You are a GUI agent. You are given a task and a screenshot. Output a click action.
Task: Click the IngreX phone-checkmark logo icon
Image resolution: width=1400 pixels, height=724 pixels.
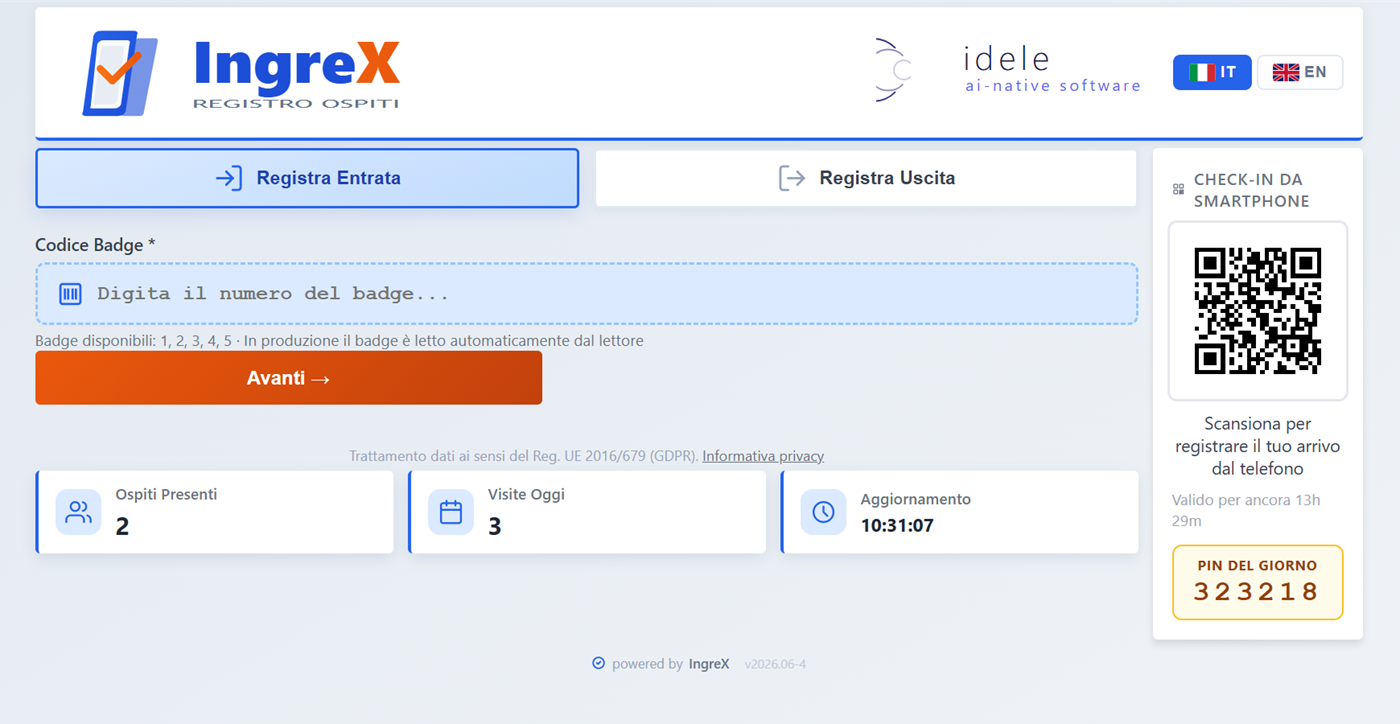pos(119,73)
